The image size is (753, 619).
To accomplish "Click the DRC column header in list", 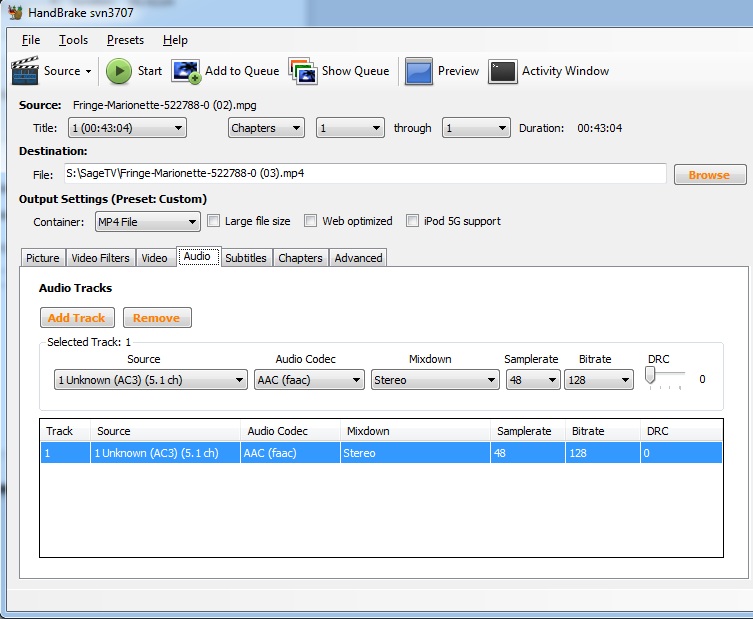I will click(x=681, y=431).
